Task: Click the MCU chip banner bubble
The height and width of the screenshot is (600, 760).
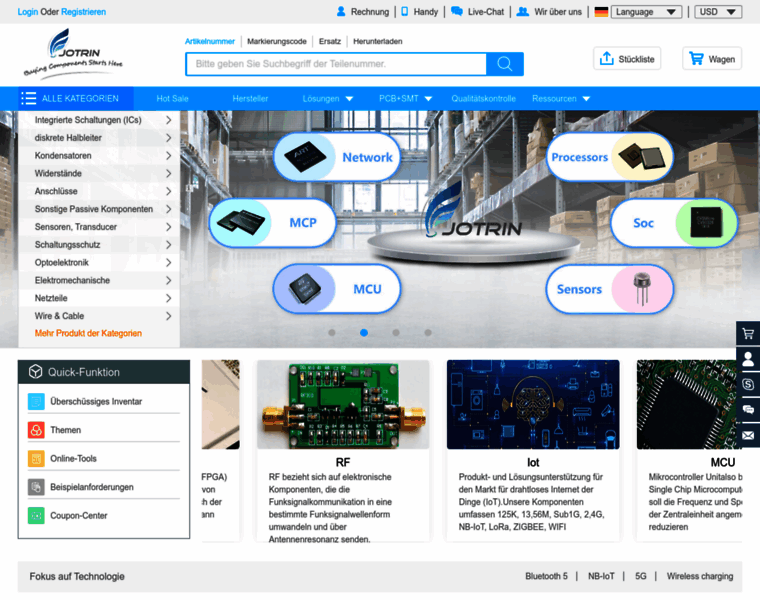Action: tap(337, 289)
